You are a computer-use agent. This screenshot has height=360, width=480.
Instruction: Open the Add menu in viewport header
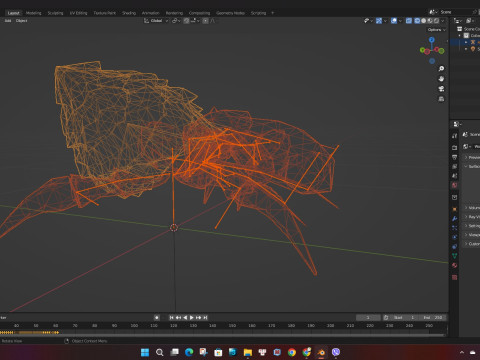pyautogui.click(x=8, y=21)
